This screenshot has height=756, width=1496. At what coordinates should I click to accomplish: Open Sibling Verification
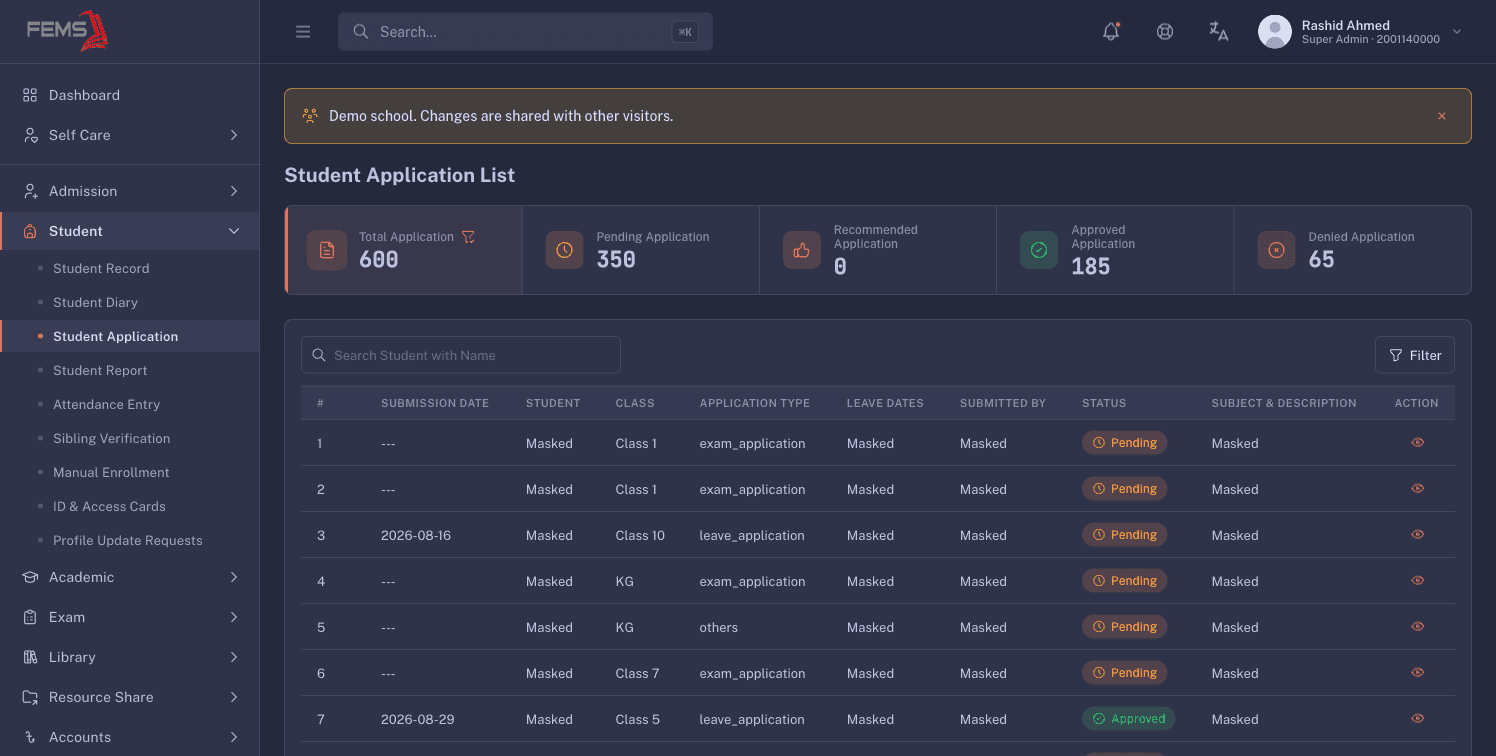111,438
